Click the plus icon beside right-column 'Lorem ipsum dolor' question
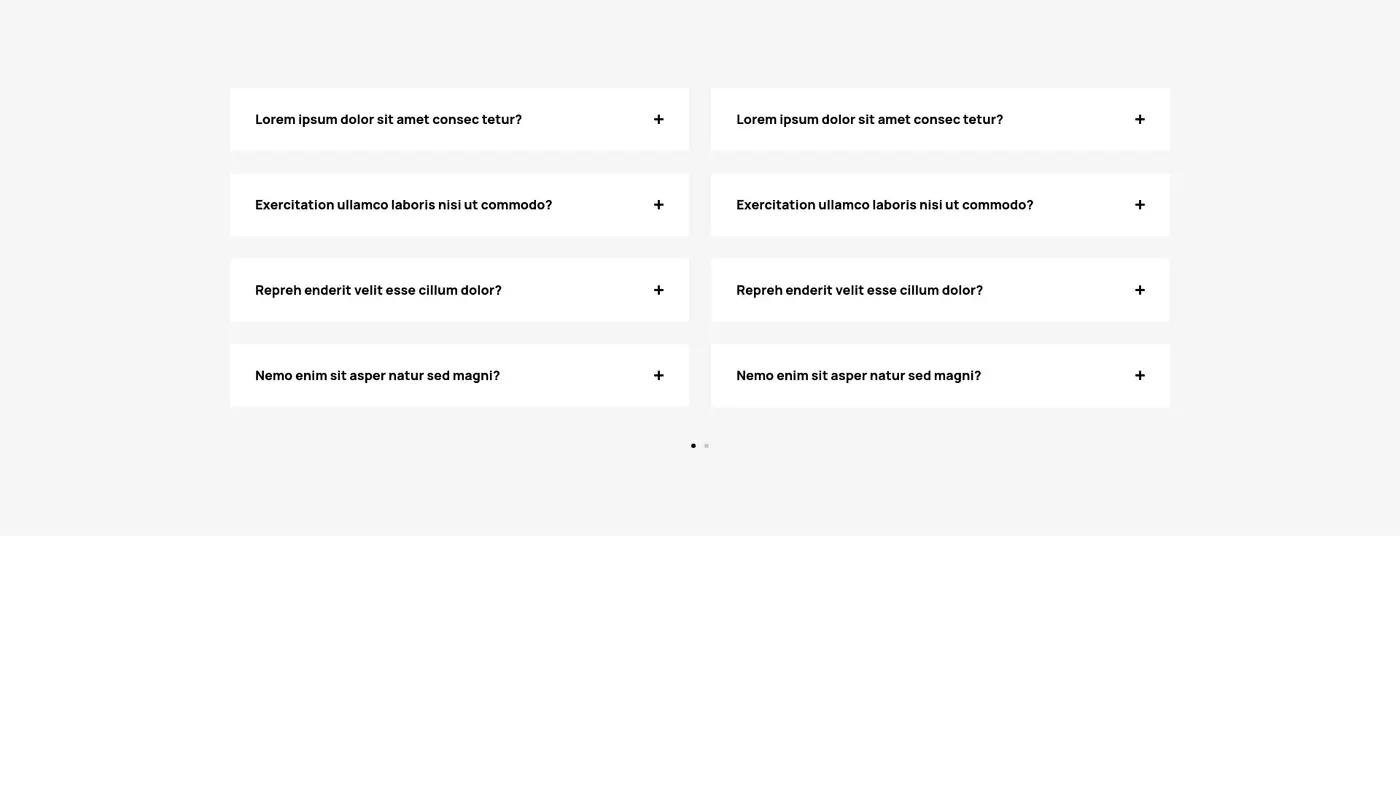 1139,119
